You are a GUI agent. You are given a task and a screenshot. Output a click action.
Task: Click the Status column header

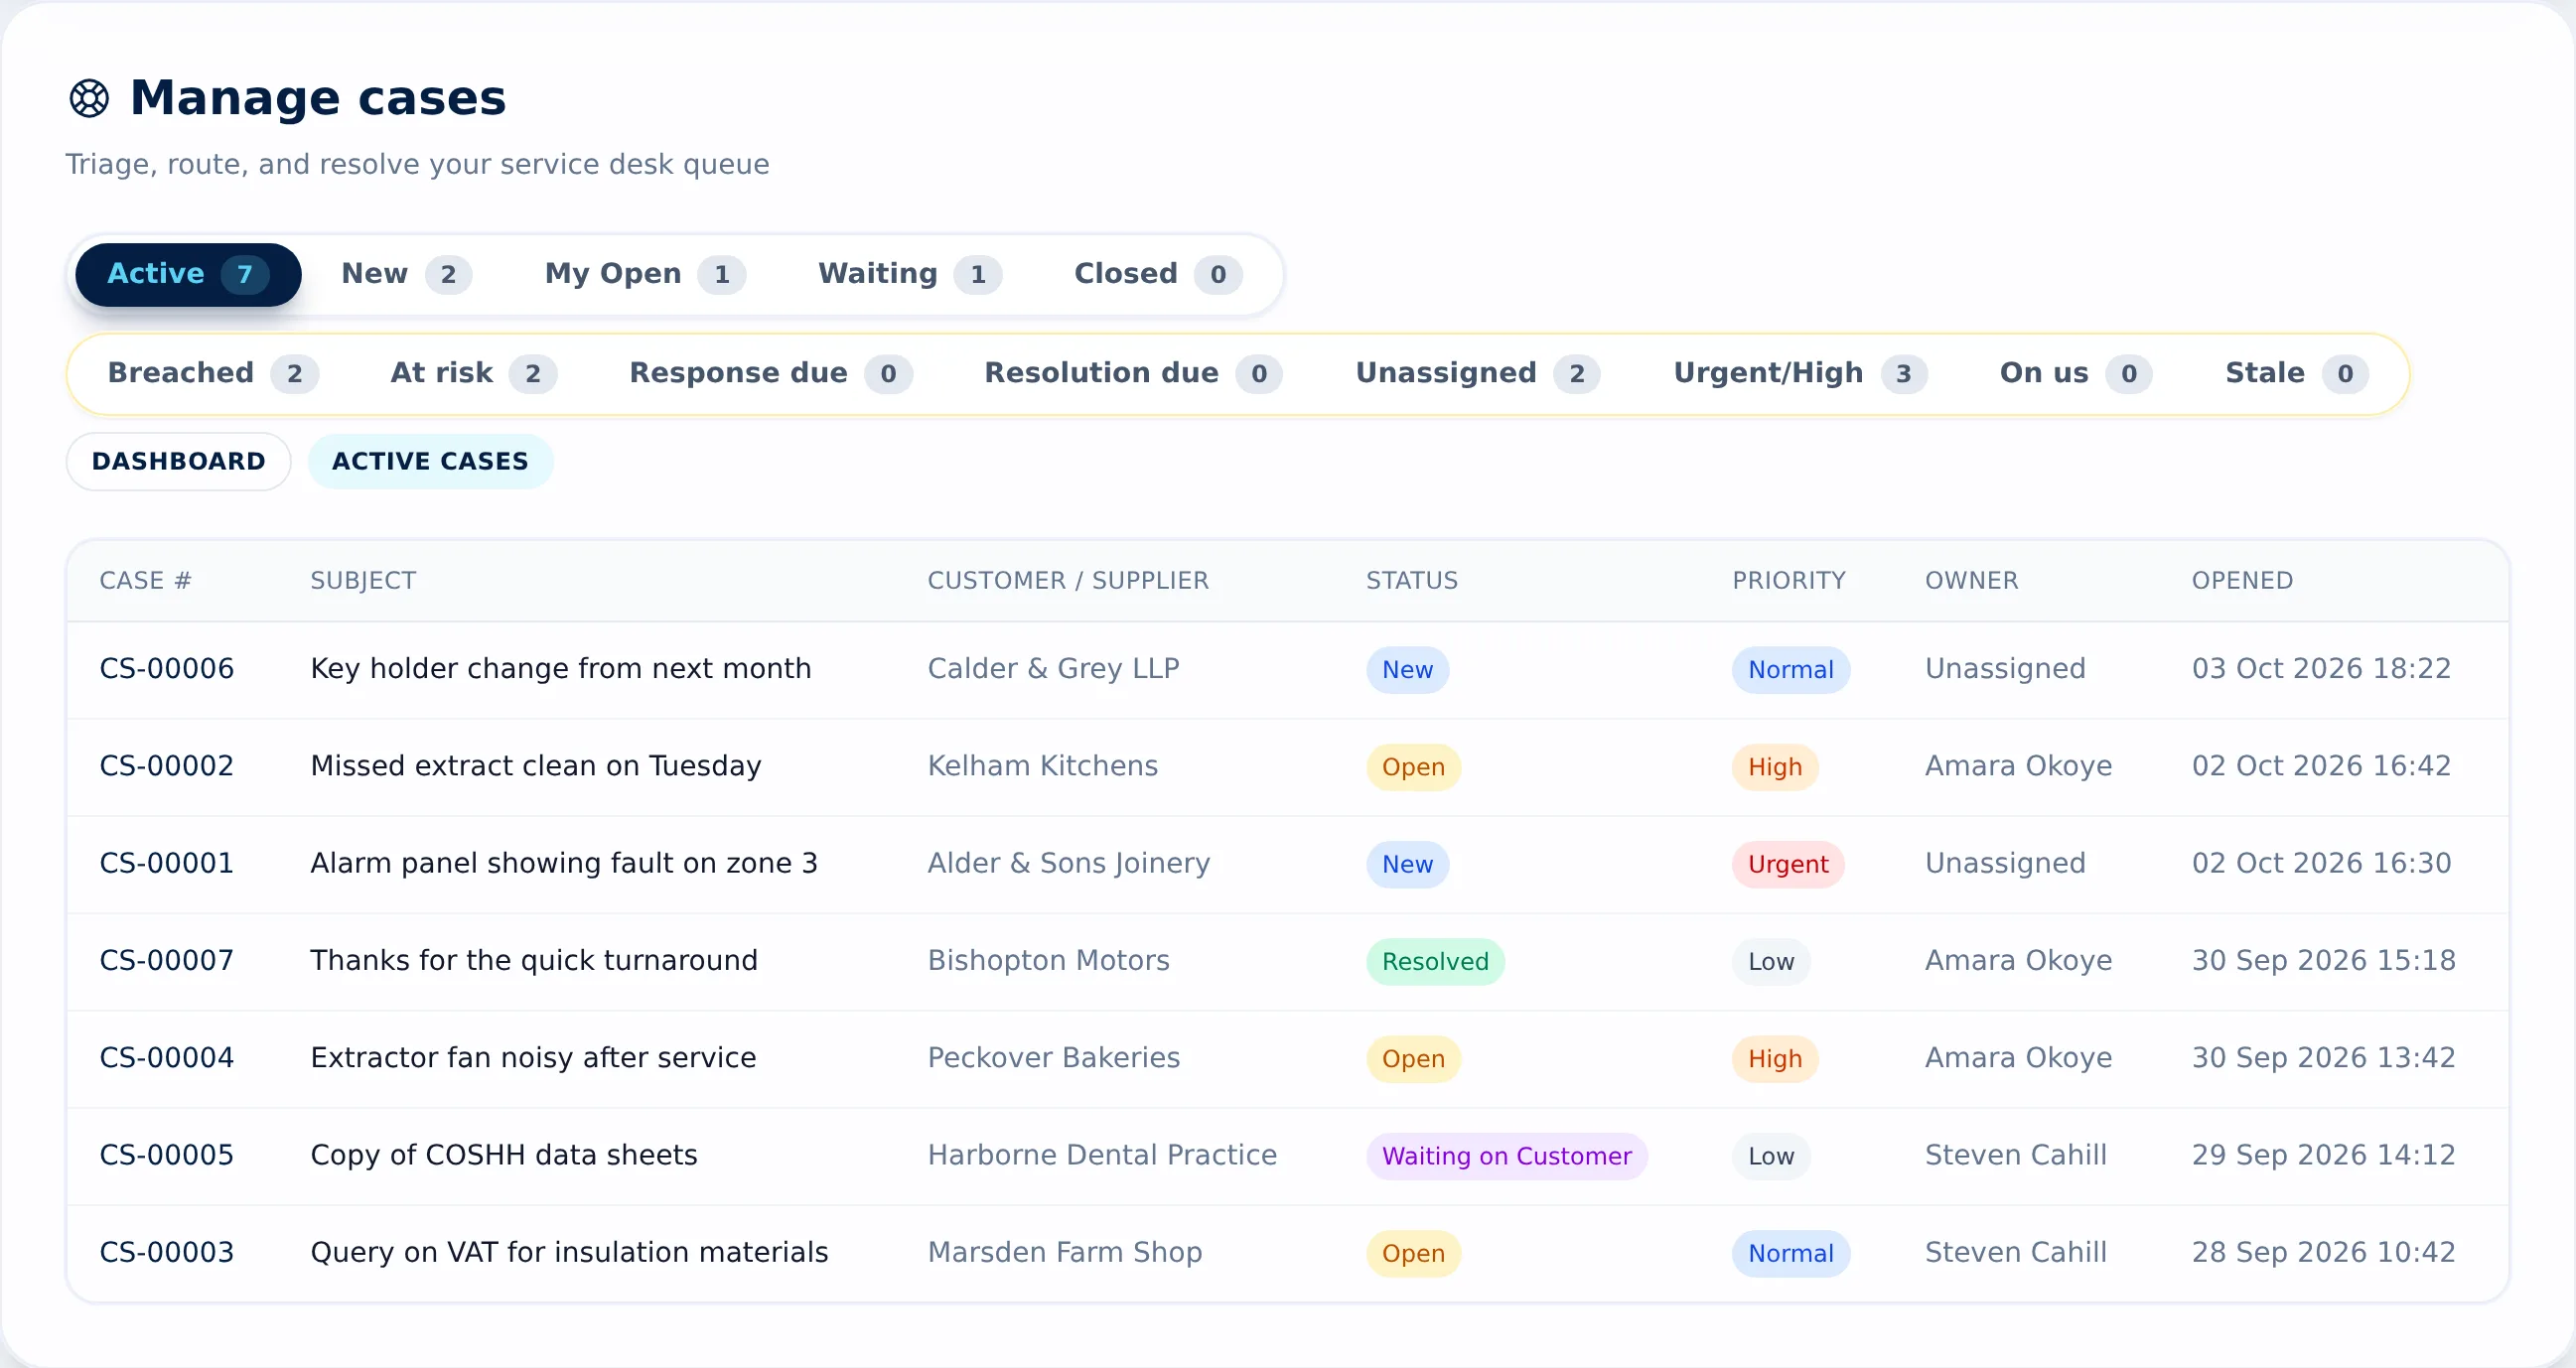pyautogui.click(x=1411, y=580)
